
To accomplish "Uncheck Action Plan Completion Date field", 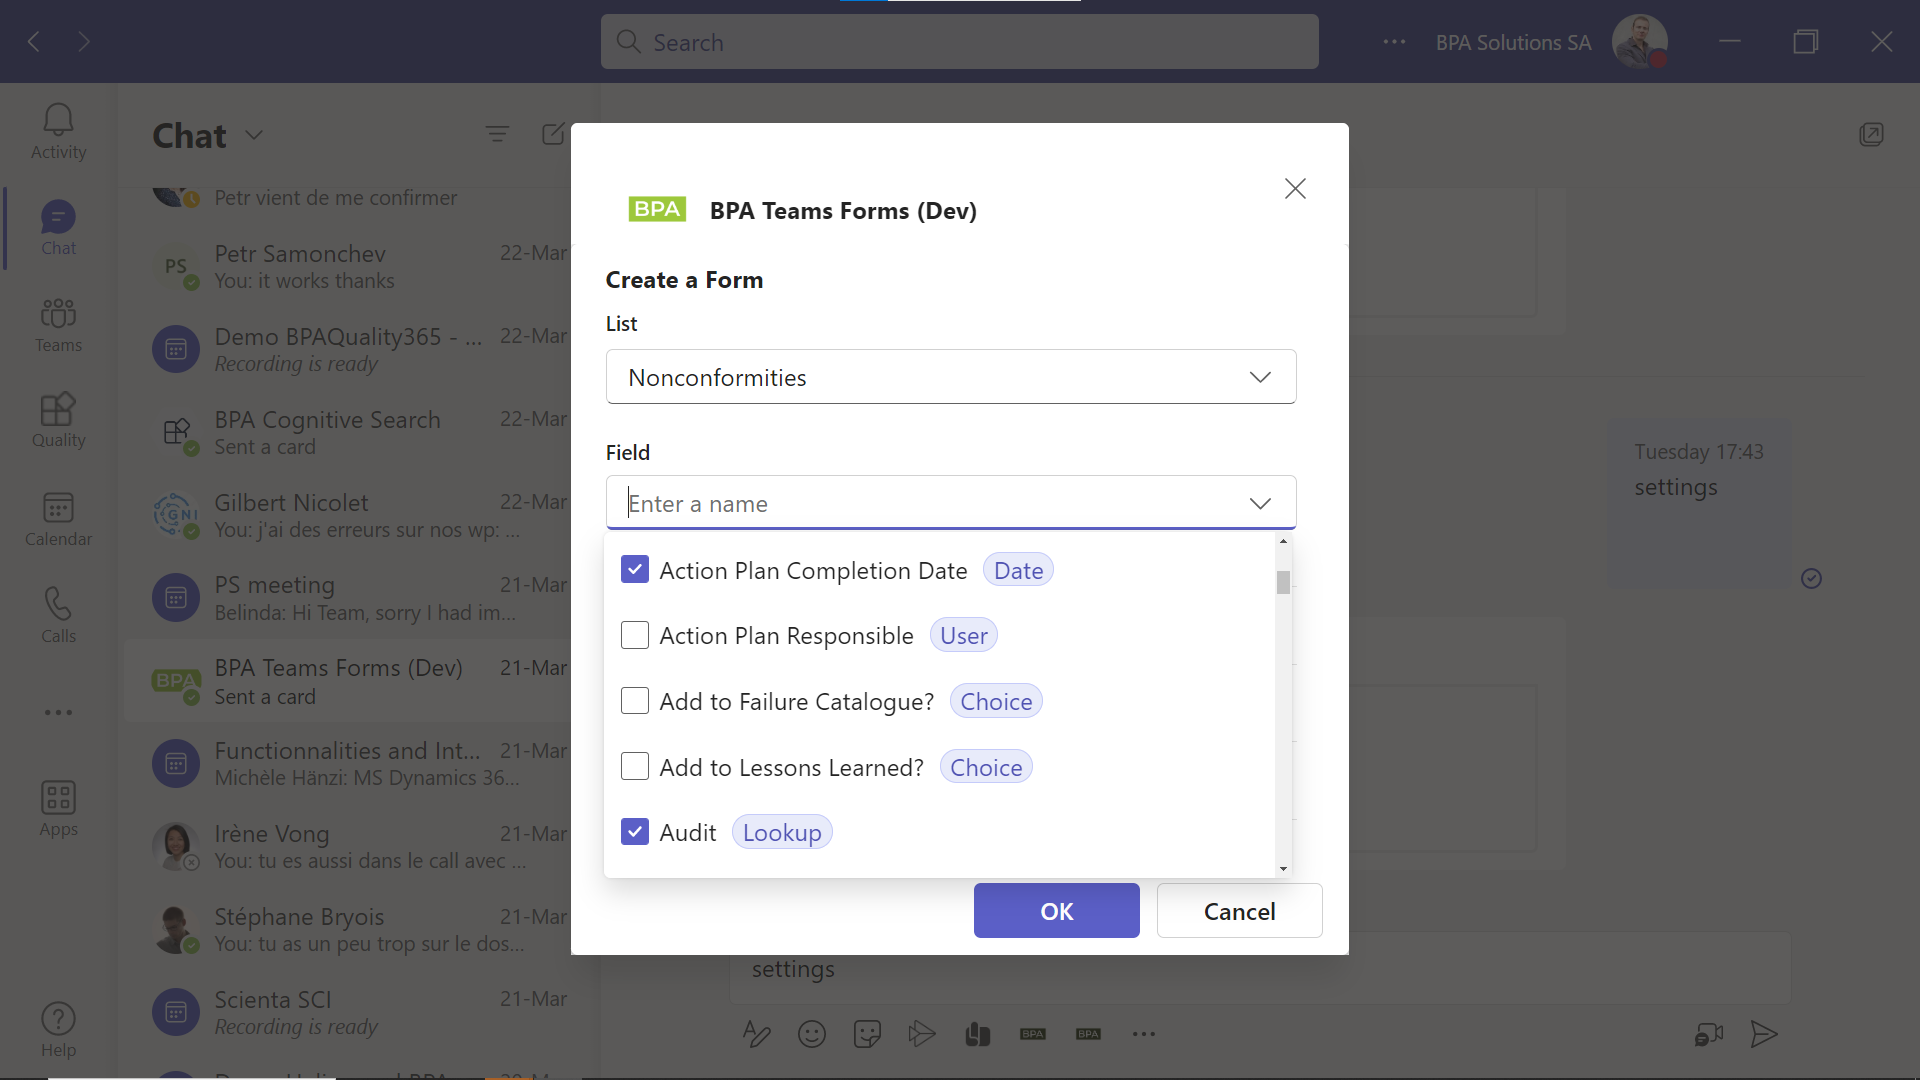I will coord(635,570).
